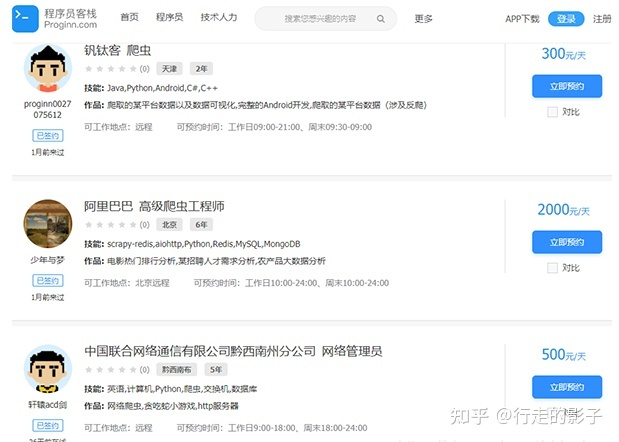Click the 注册 link
The height and width of the screenshot is (442, 619).
pos(602,19)
